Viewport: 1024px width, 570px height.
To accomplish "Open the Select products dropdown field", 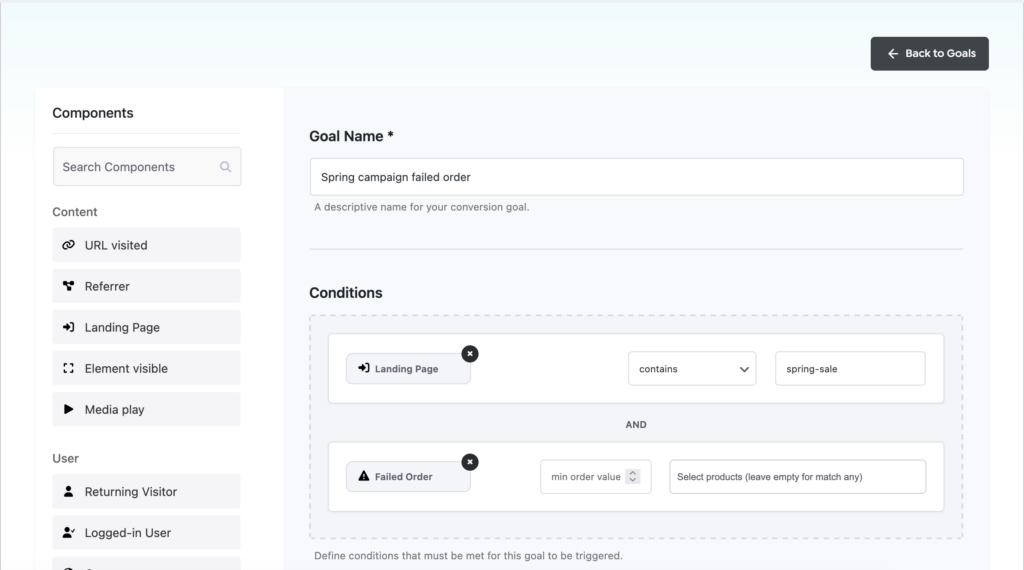I will [x=797, y=477].
